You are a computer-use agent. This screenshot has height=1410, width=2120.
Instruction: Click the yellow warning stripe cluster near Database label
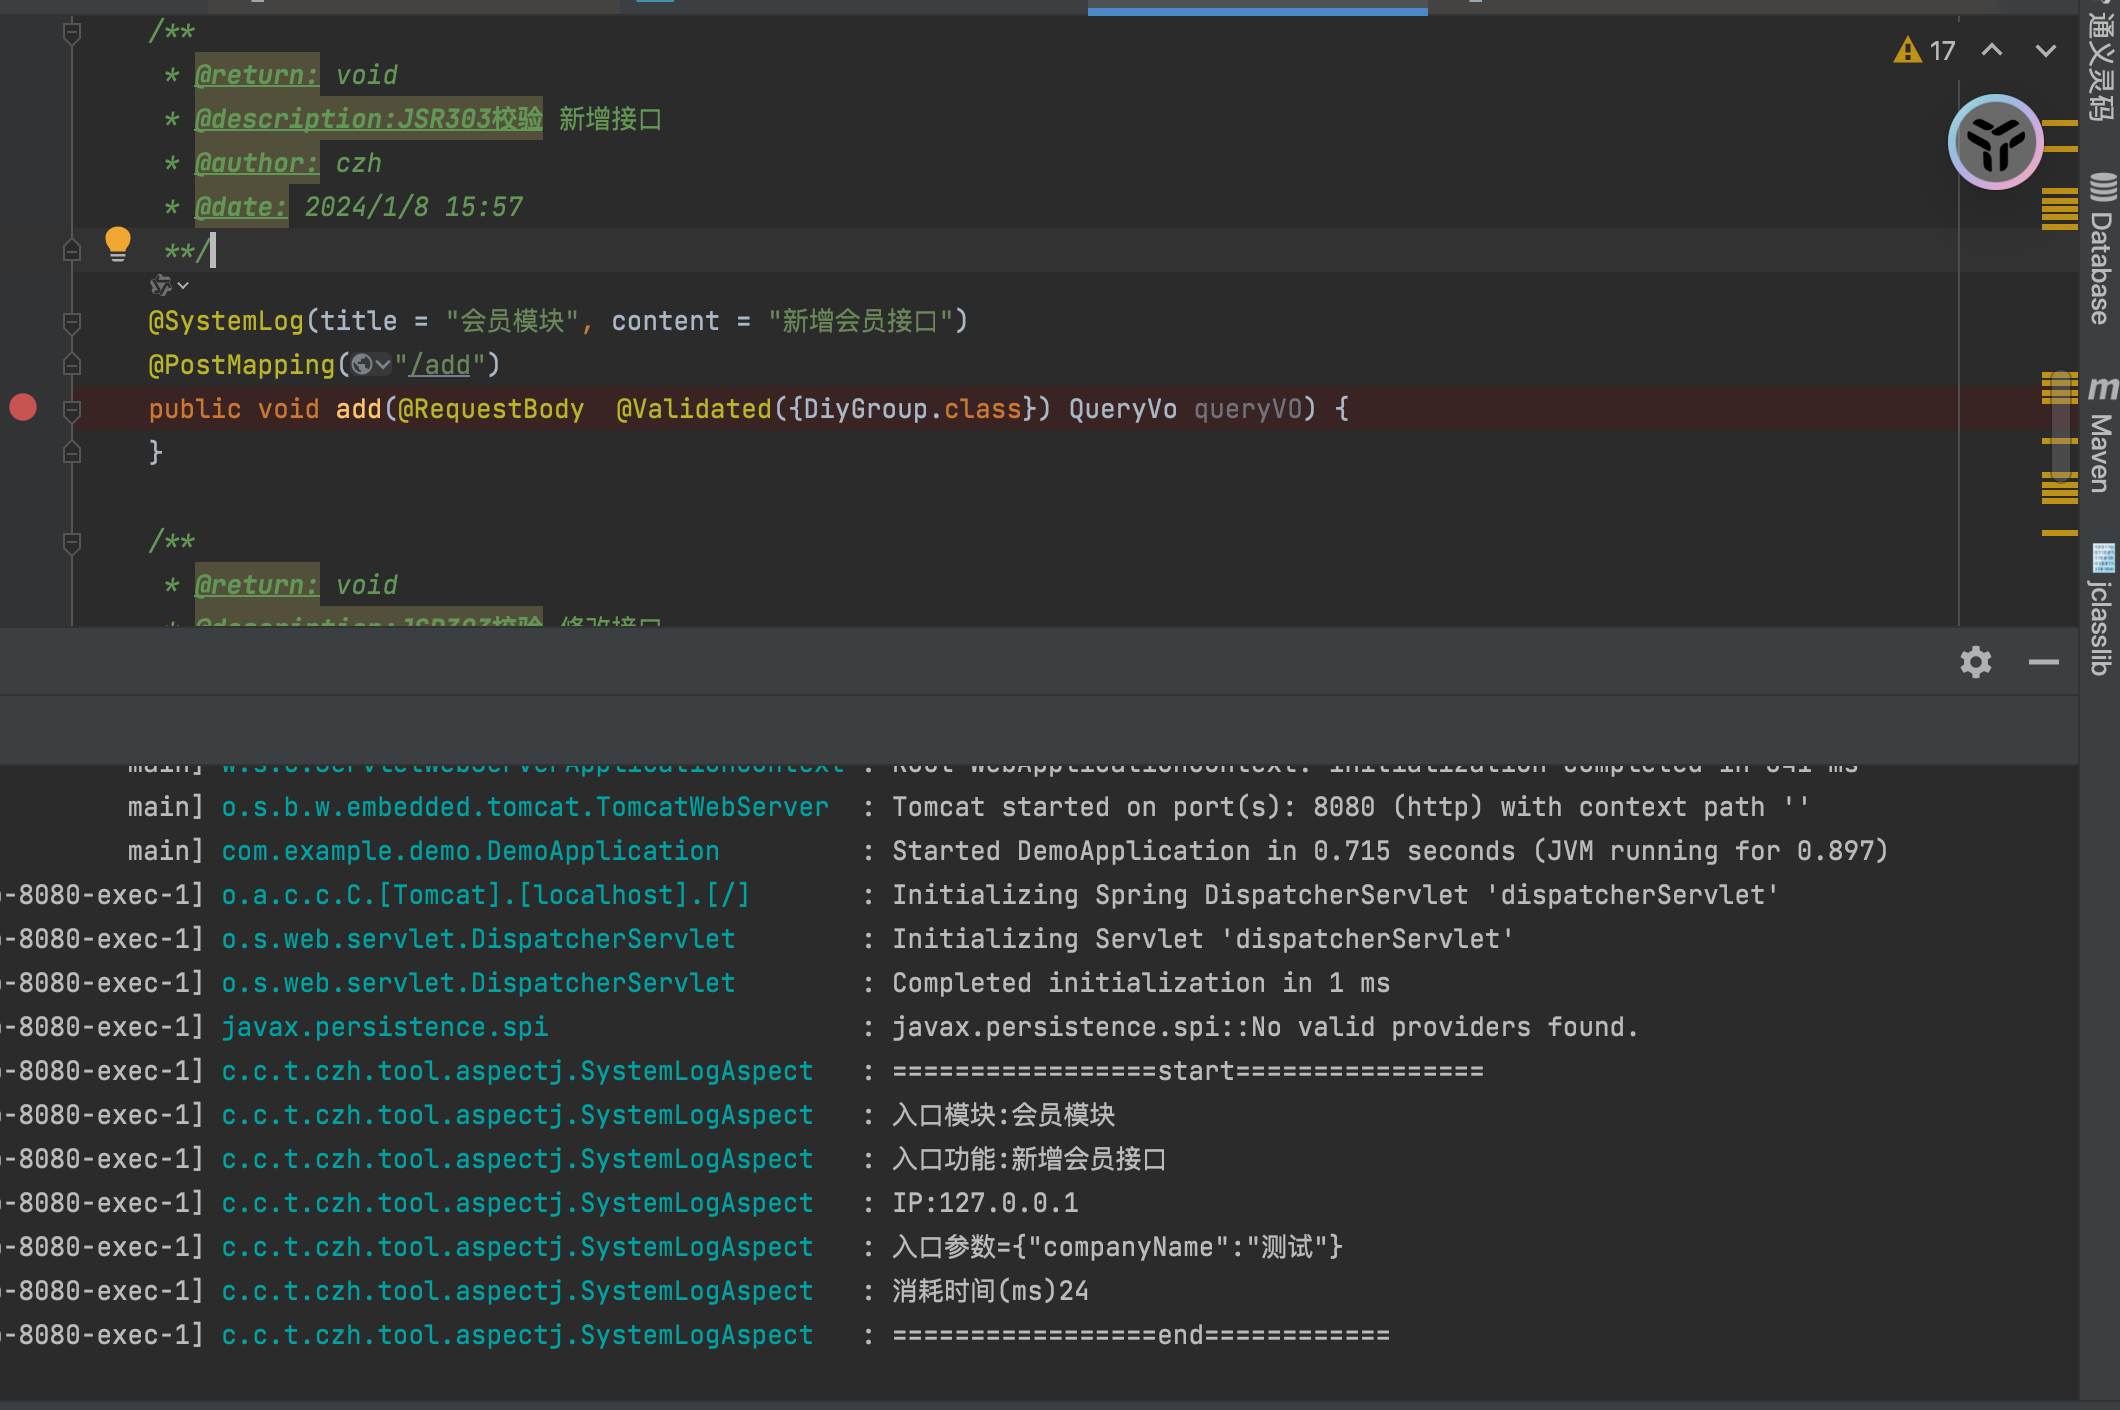[x=2059, y=208]
